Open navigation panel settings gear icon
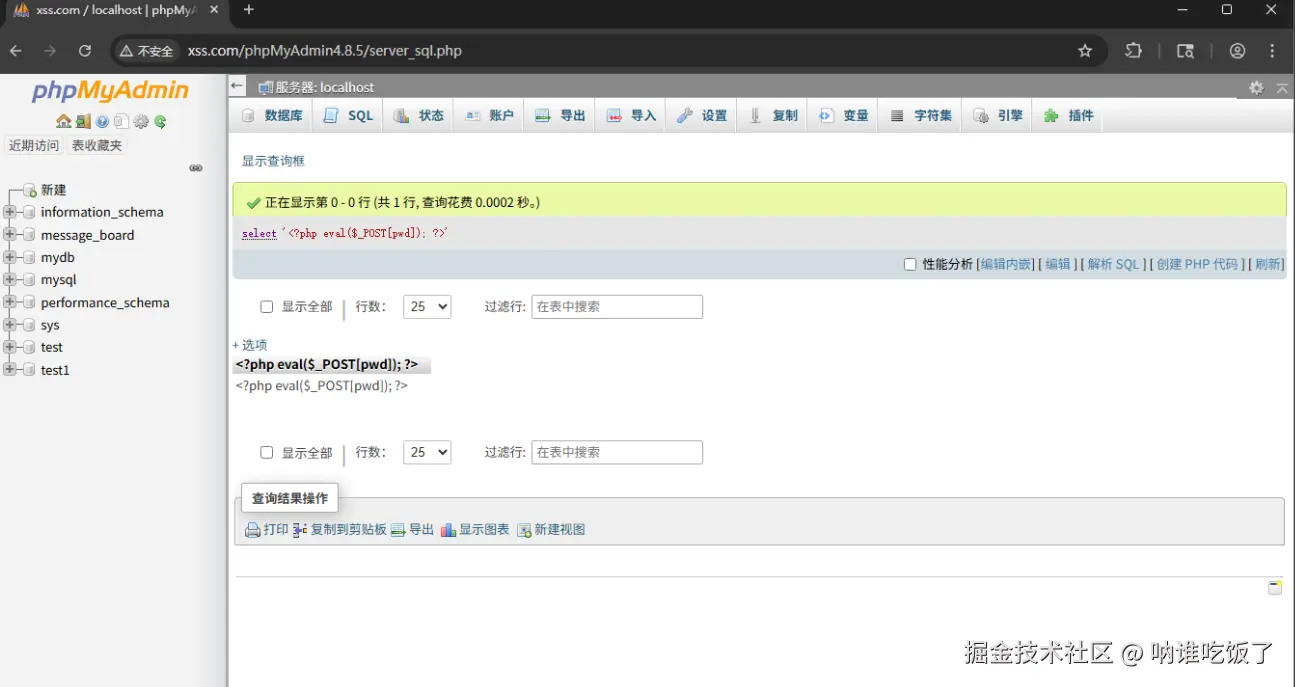The height and width of the screenshot is (687, 1295). [141, 122]
